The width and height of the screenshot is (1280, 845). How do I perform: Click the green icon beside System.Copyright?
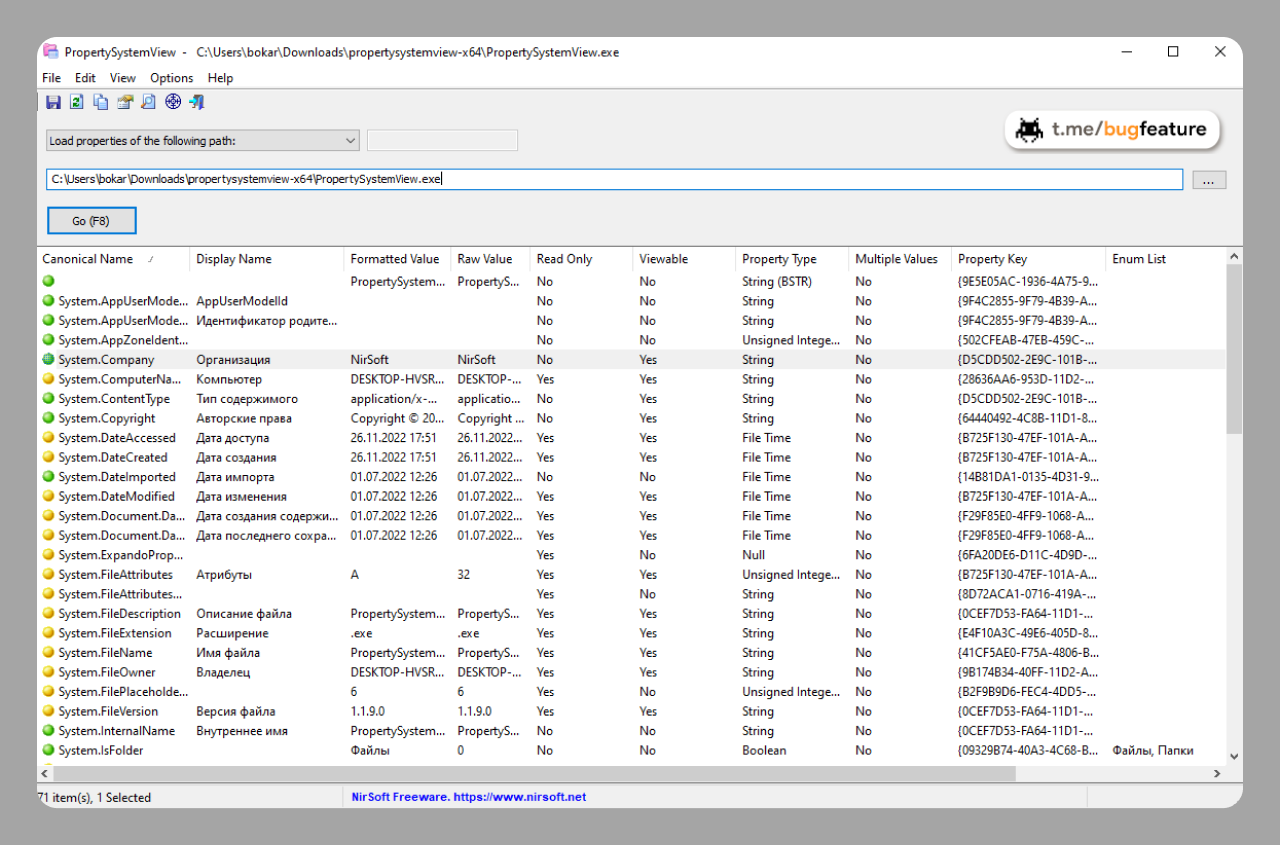tap(48, 418)
